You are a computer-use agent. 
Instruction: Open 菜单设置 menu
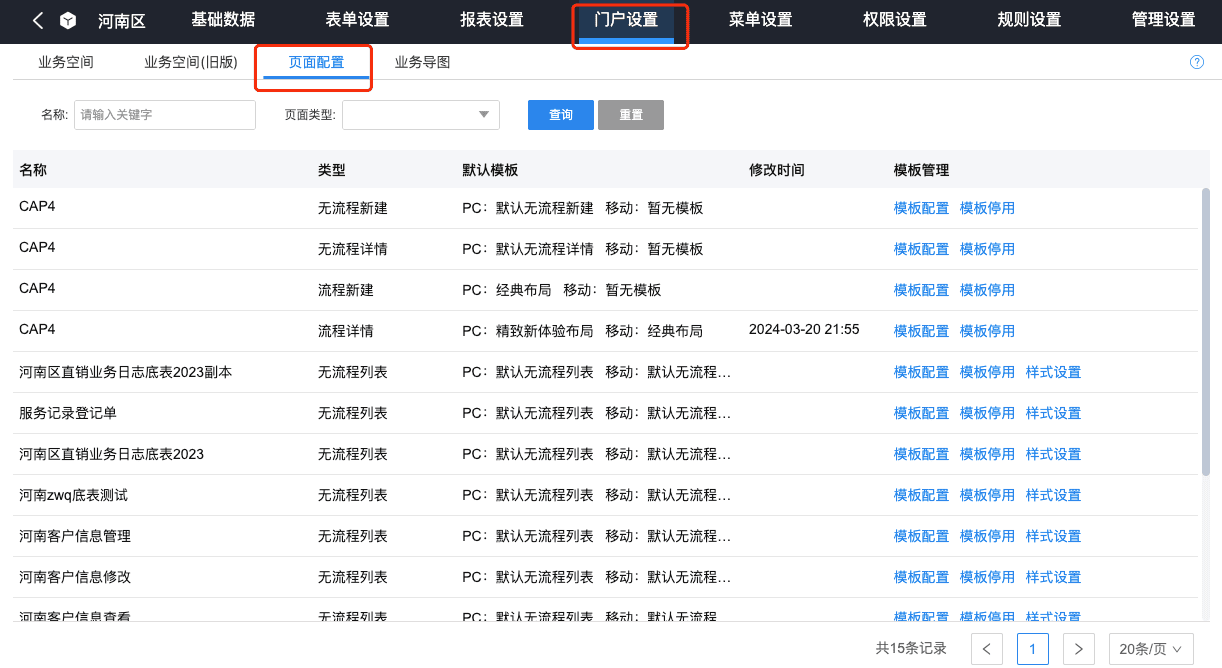click(x=760, y=20)
